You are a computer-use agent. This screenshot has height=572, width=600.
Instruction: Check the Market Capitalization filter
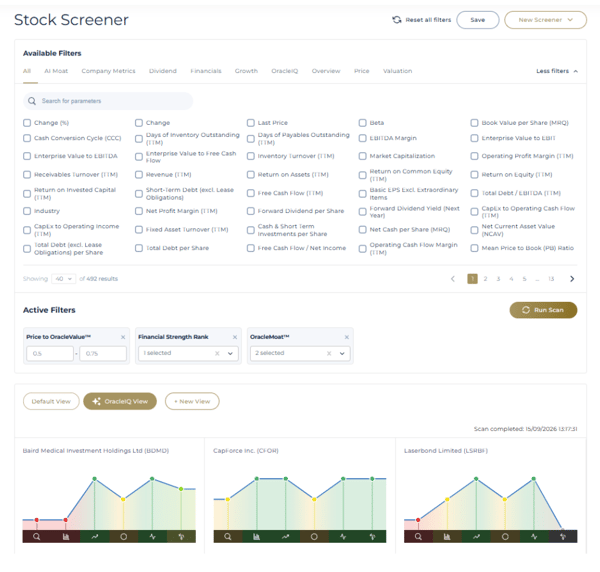tap(362, 156)
